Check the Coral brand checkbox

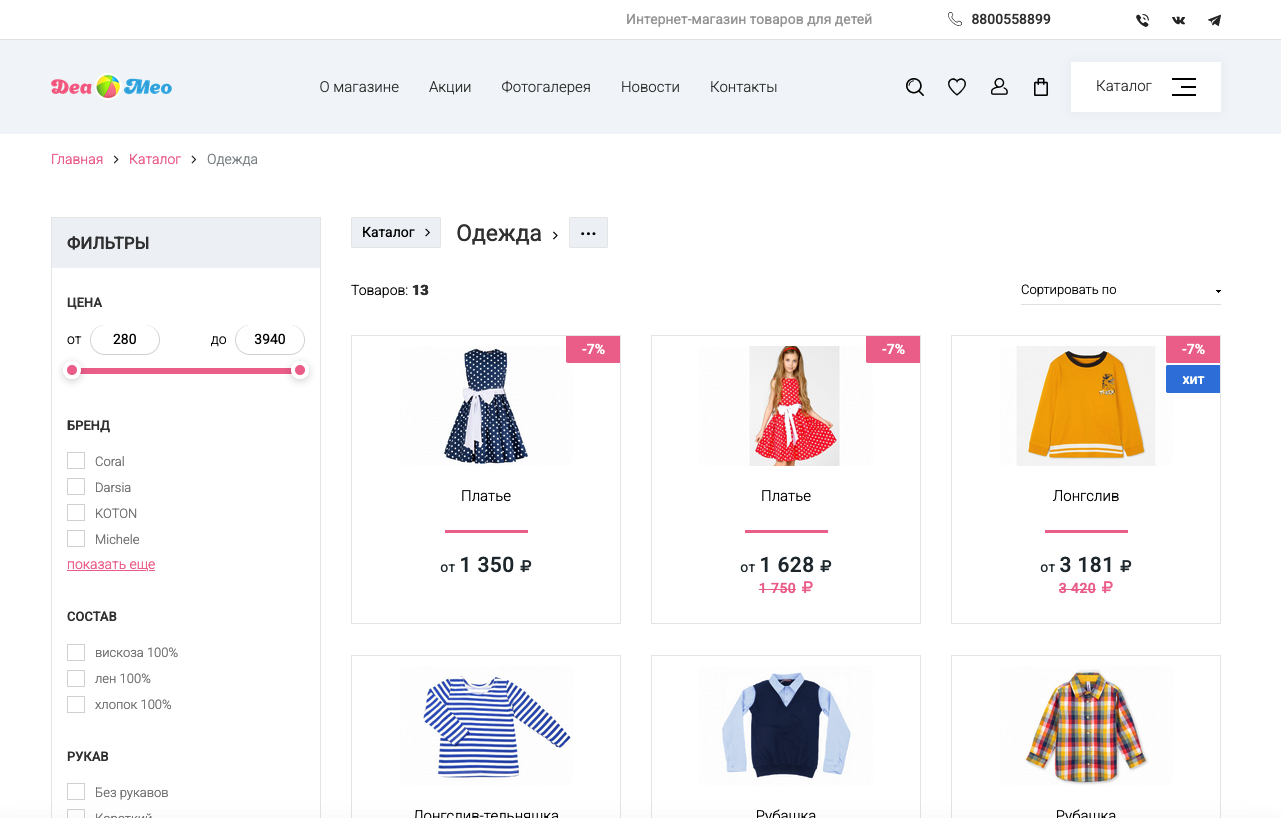pyautogui.click(x=76, y=461)
